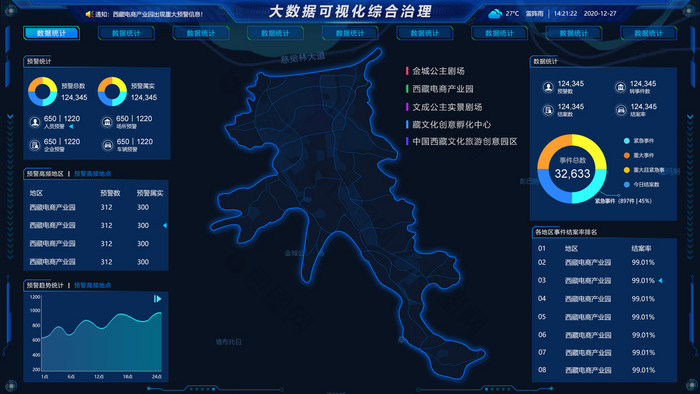Click the 车辆预警 car icon
Viewport: 700px width, 394px height.
pos(107,145)
